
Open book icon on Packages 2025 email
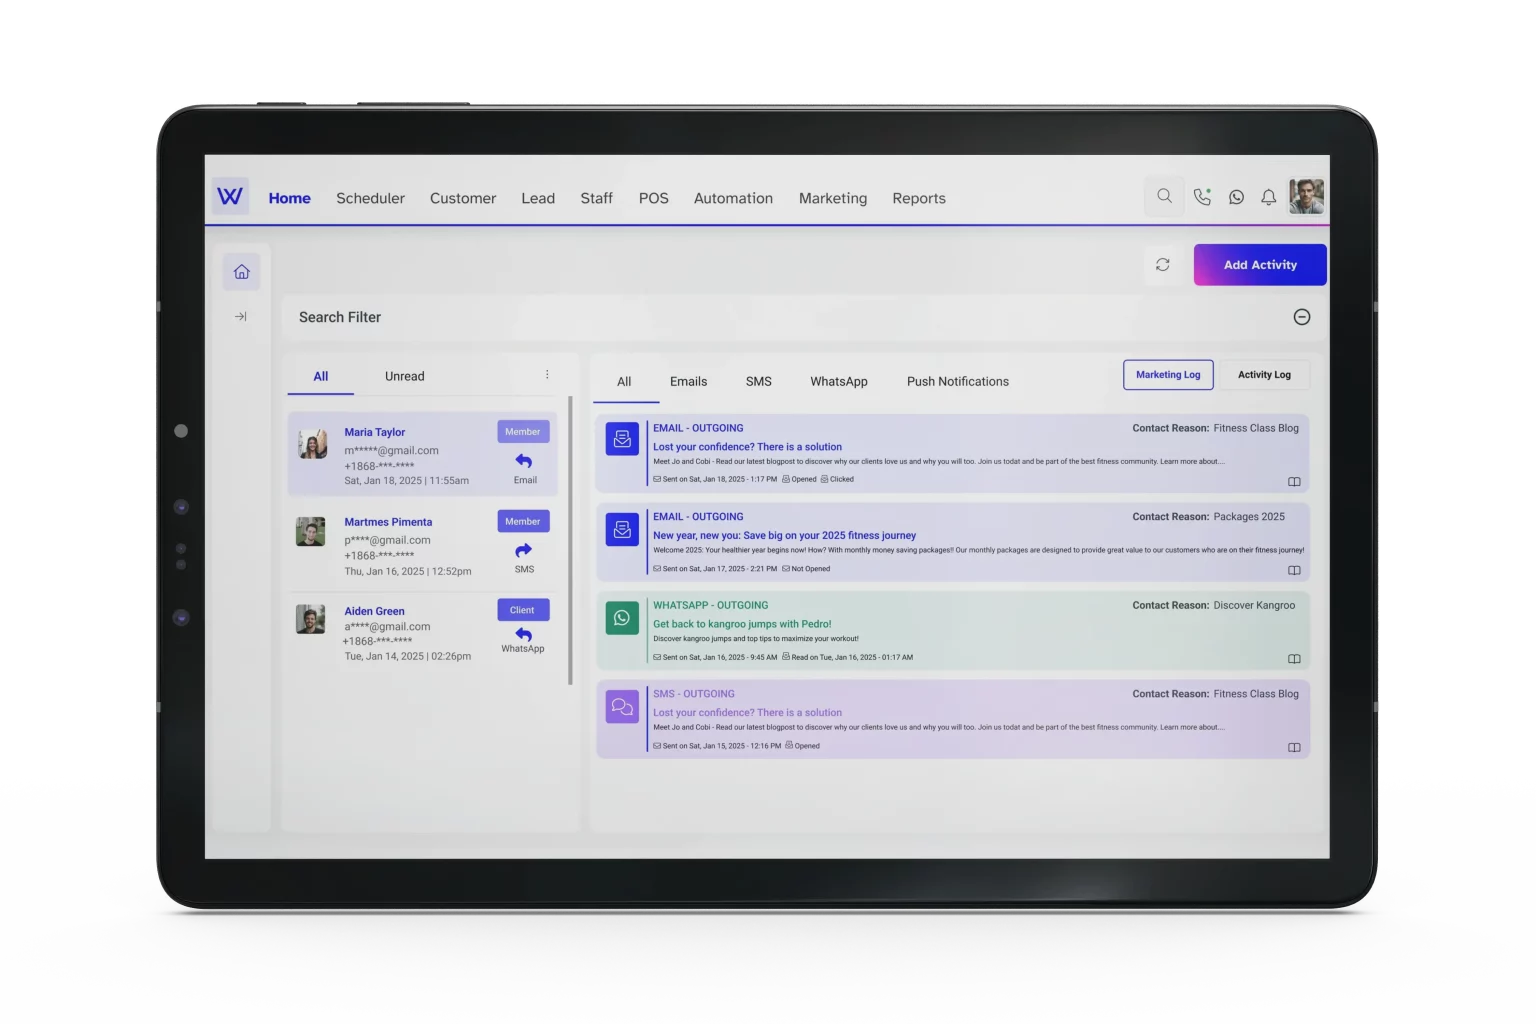1294,571
